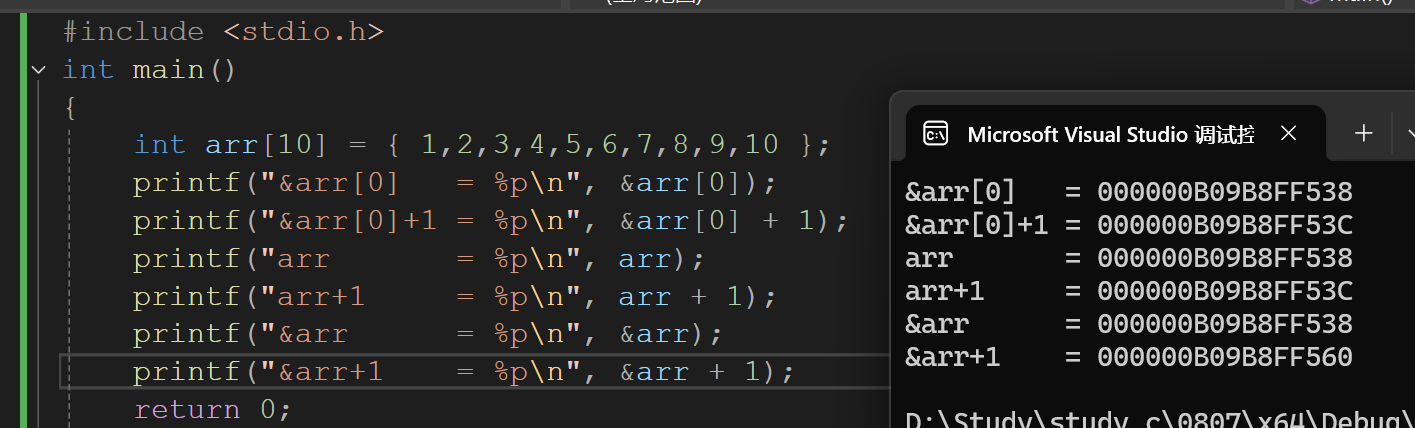
Task: Click the D:\Study path line in console
Action: [x=1159, y=418]
